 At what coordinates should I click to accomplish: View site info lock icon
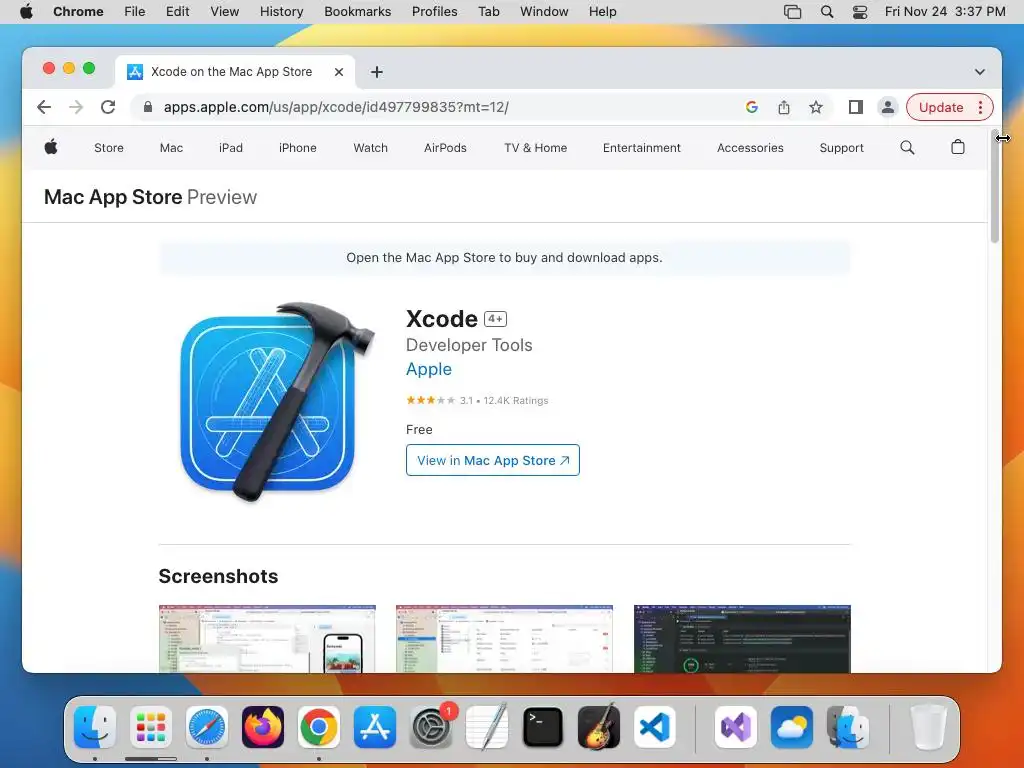[x=148, y=107]
